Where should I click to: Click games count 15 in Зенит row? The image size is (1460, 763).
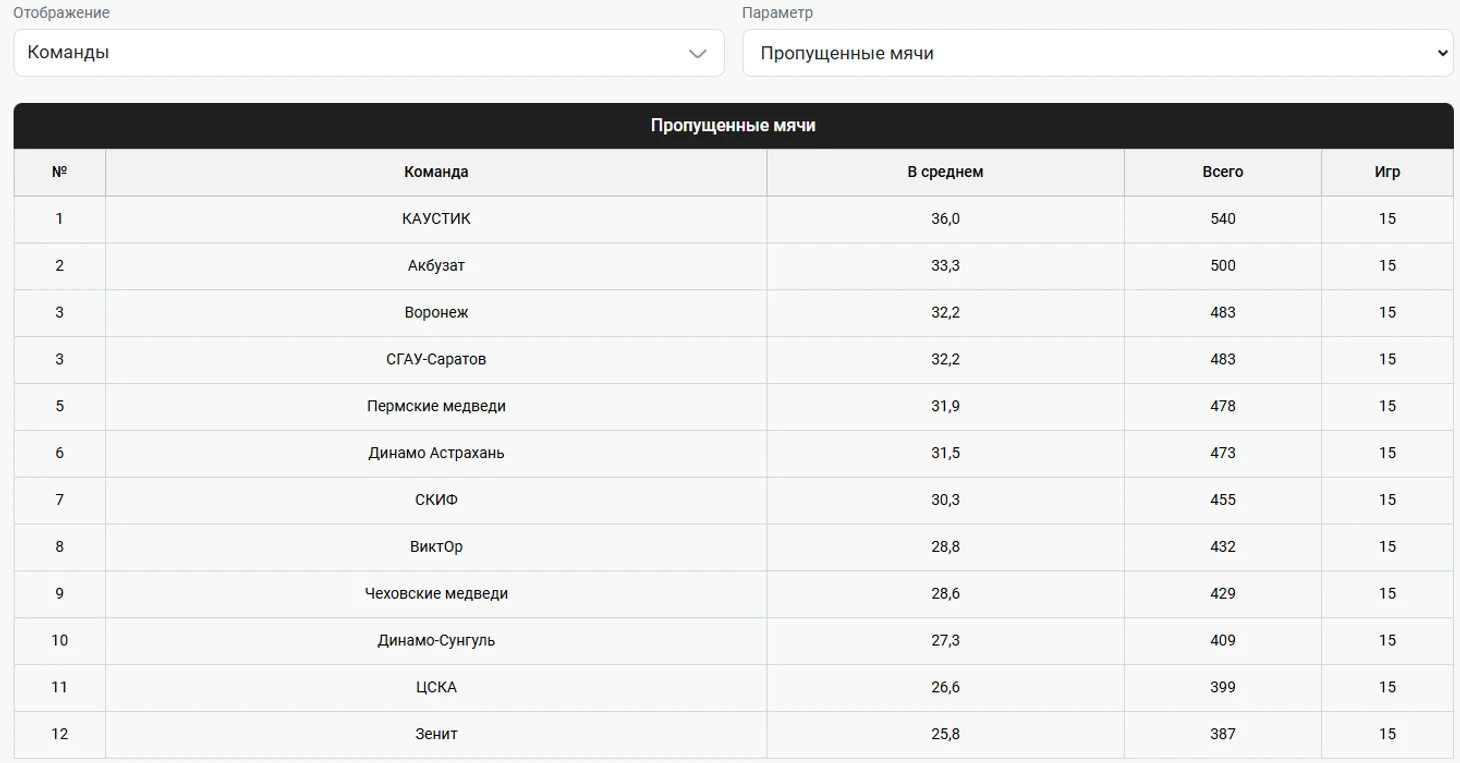click(x=1387, y=734)
